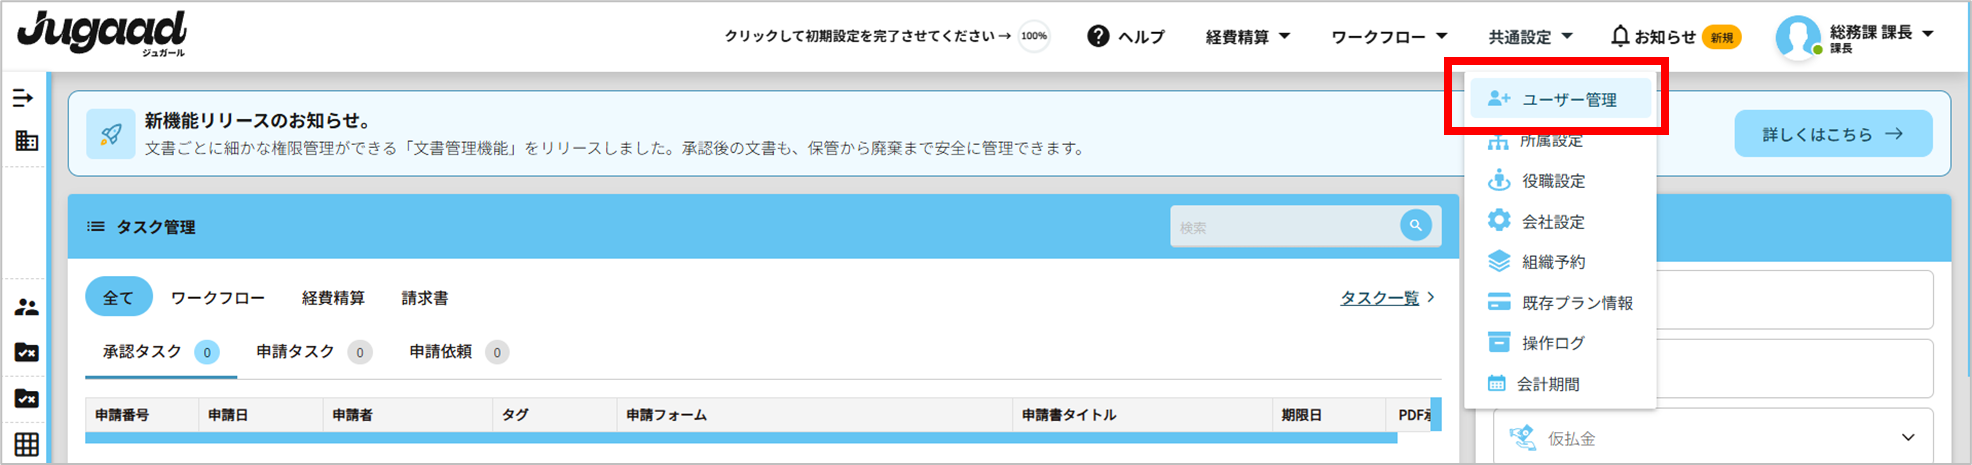The image size is (1972, 465).
Task: Click the お知らせ bell icon
Action: point(1620,37)
